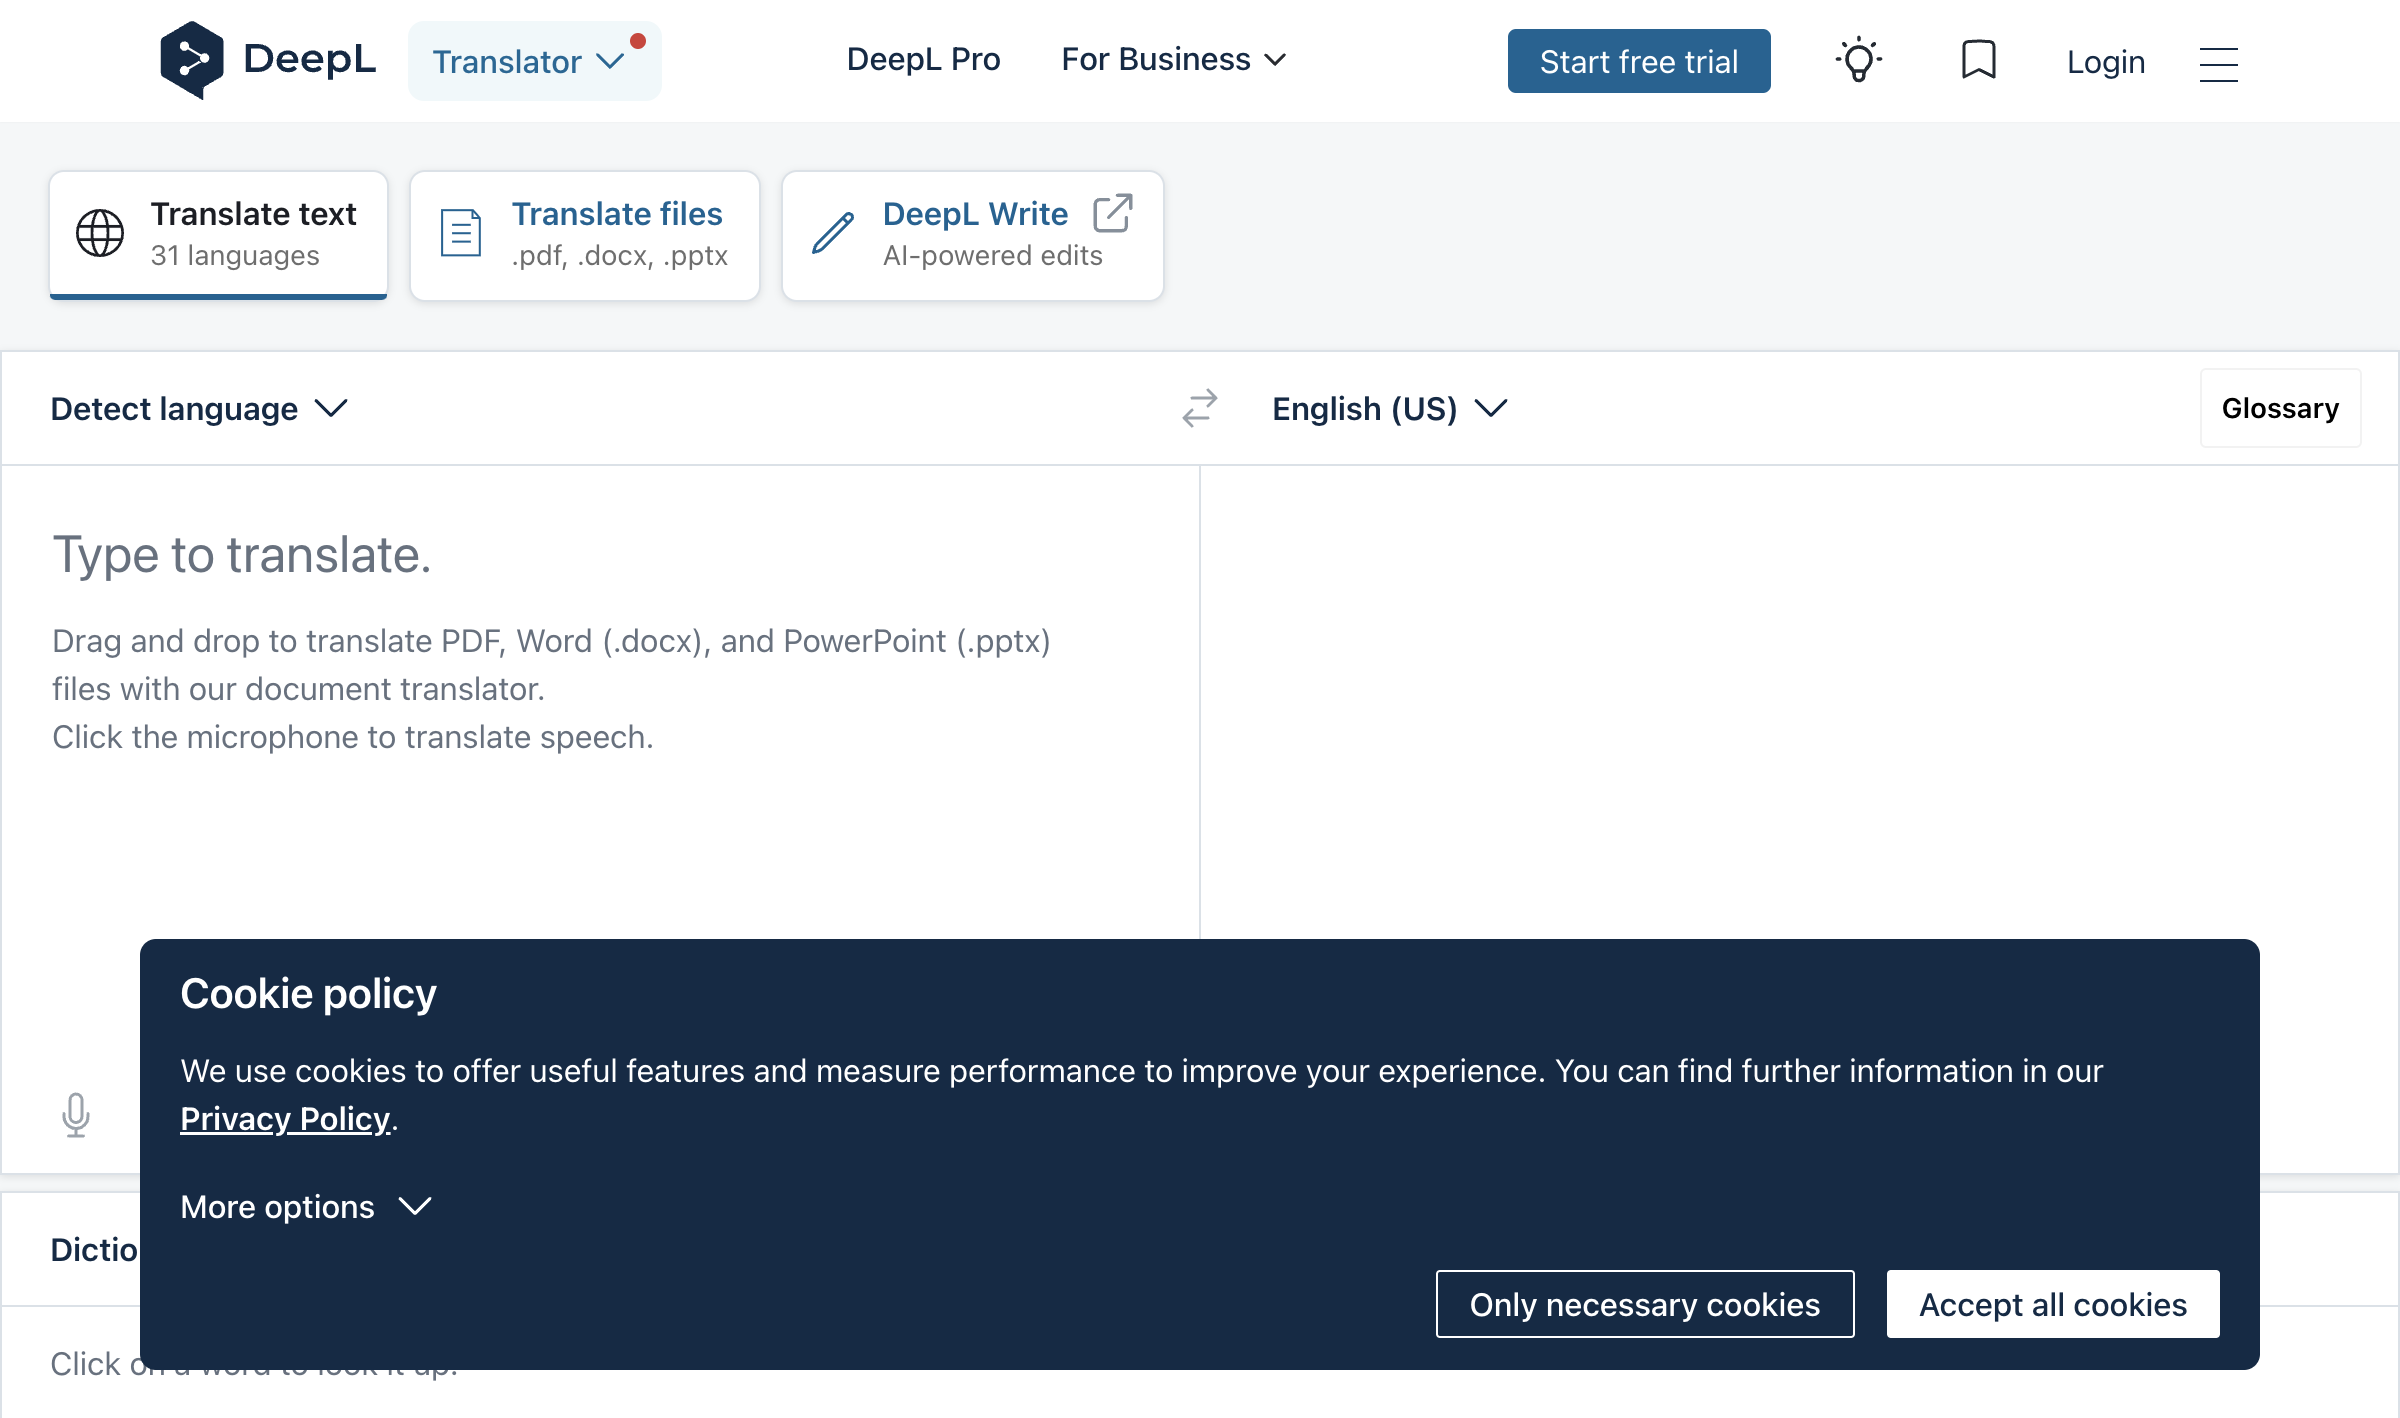Click Start free trial button

1639,61
